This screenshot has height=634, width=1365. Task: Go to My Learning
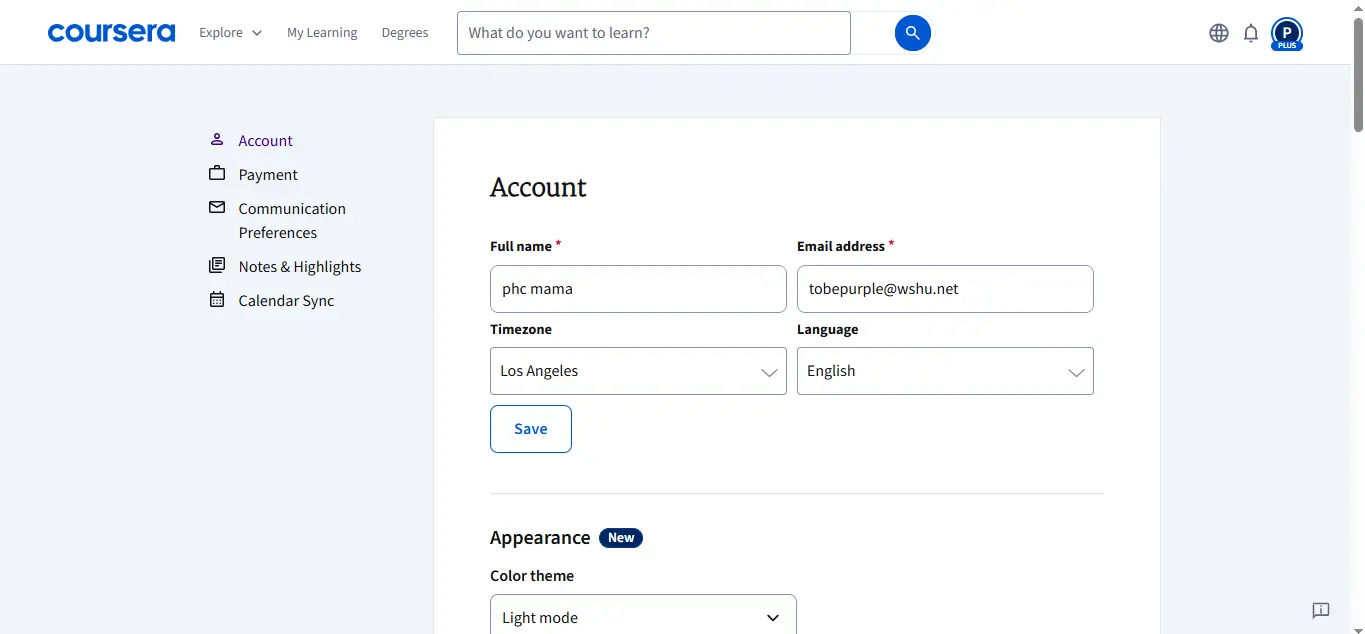click(x=322, y=33)
